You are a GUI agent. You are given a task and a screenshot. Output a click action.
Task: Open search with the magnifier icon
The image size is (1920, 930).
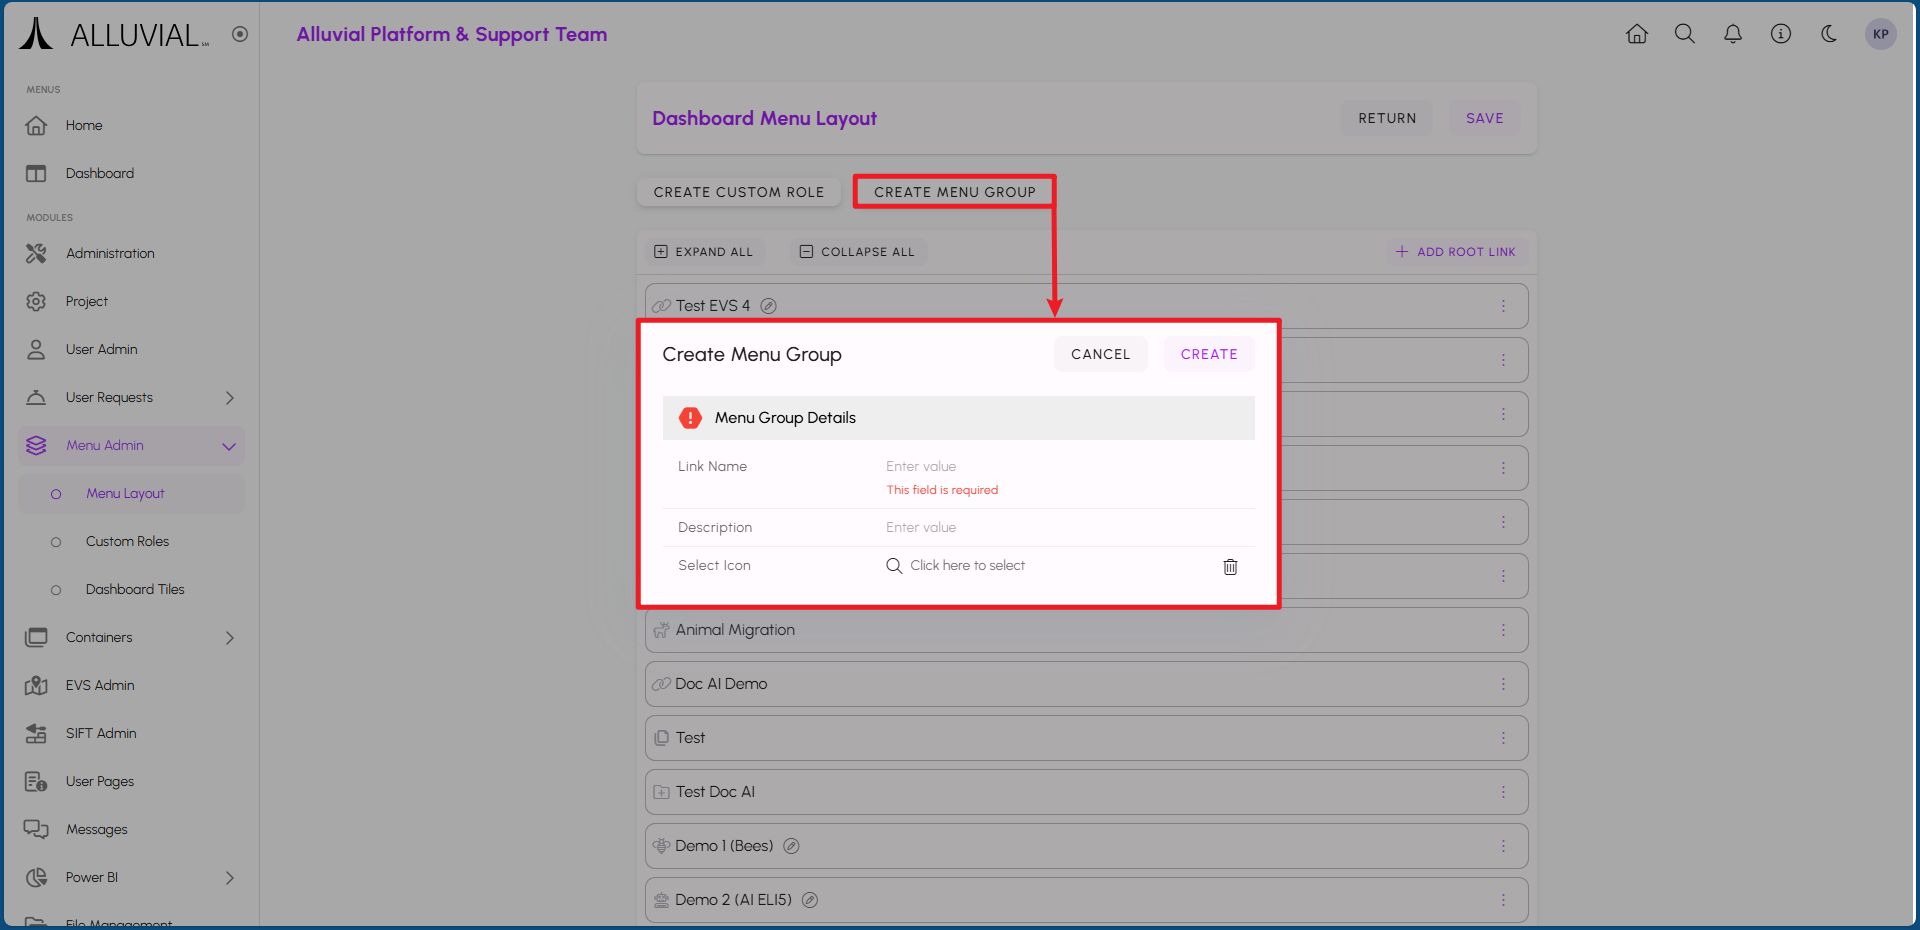(1685, 34)
